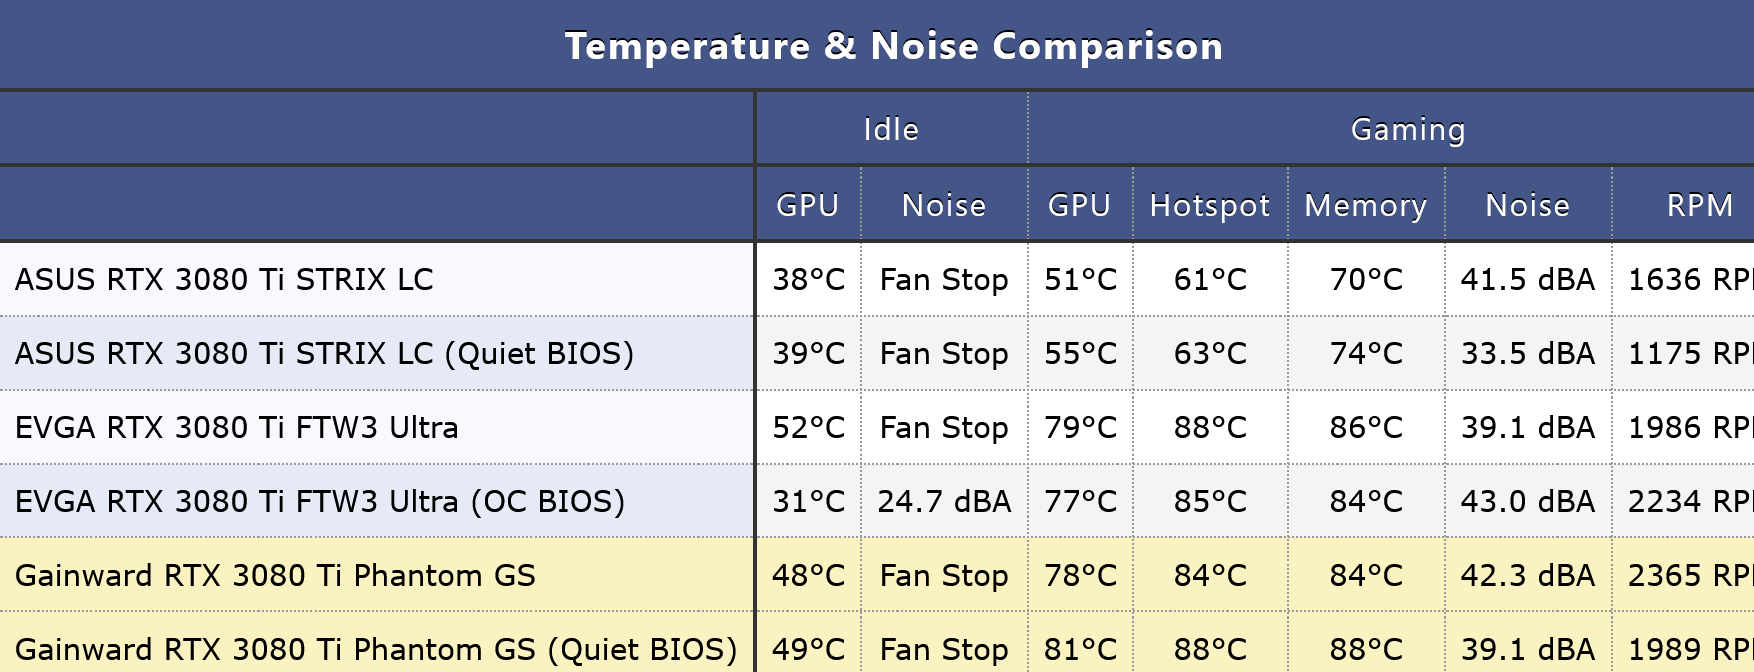Select Gainward RTX 3080 Ti Phantom GS row
The image size is (1754, 672).
click(877, 575)
